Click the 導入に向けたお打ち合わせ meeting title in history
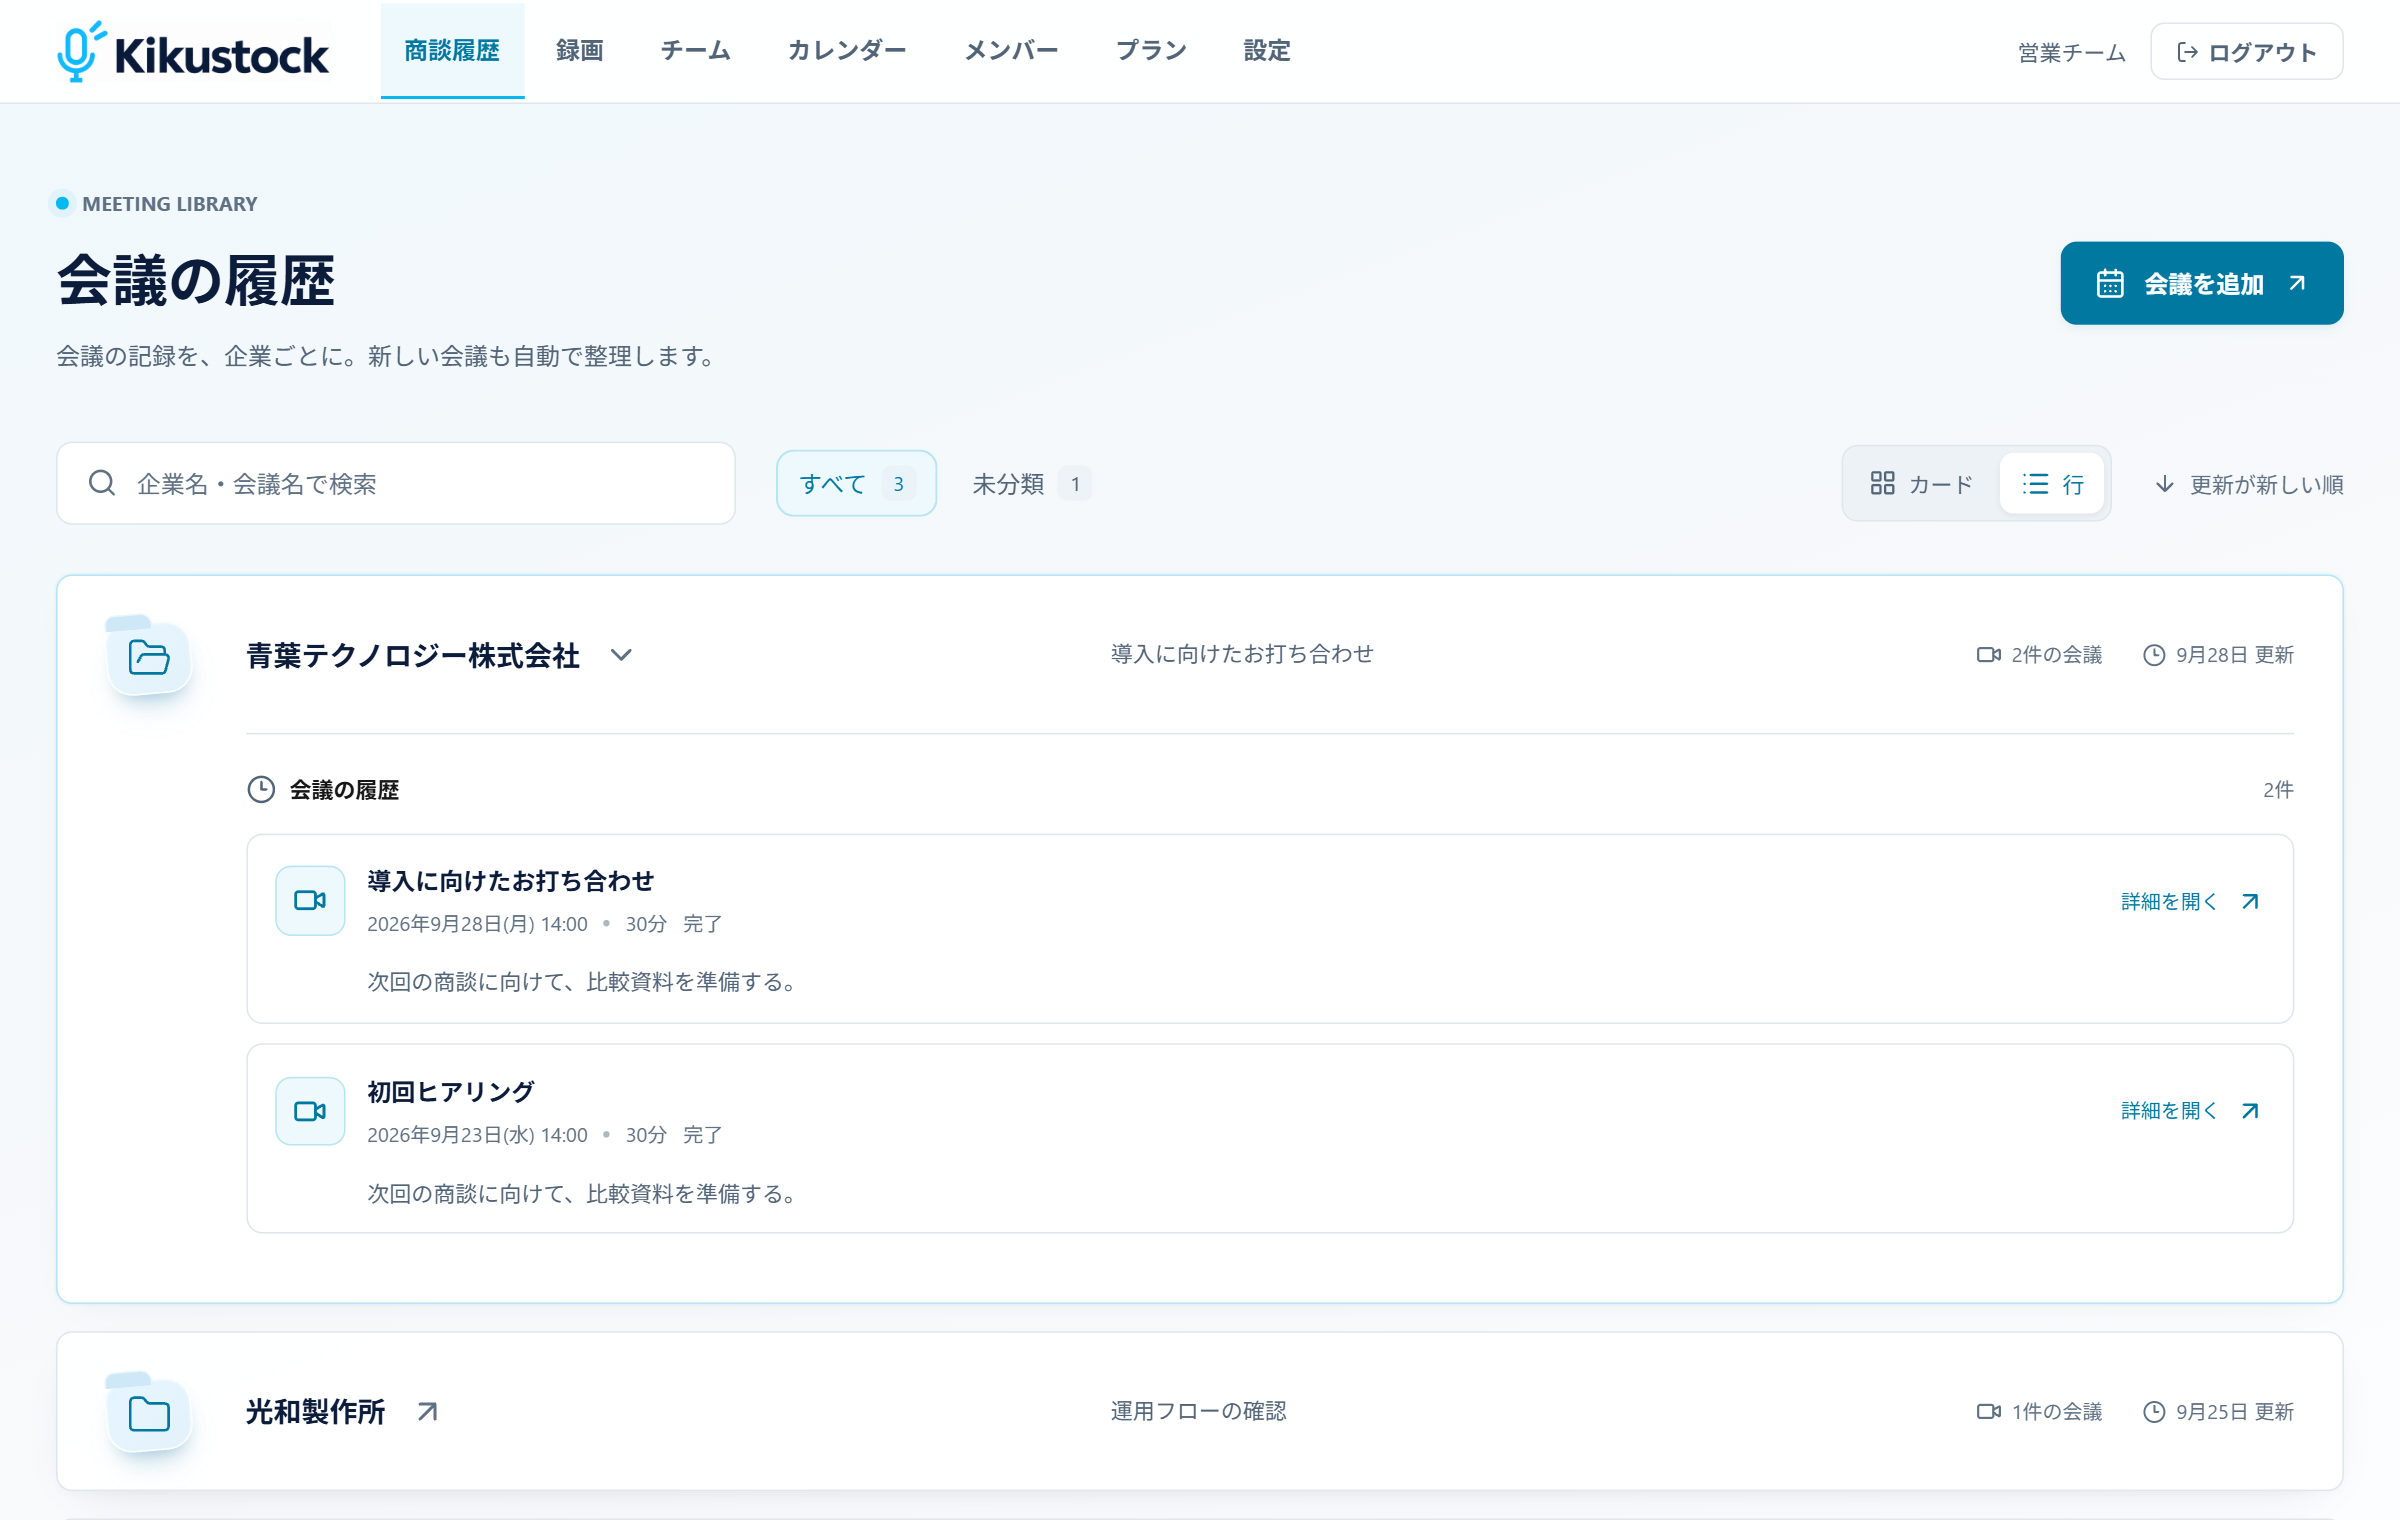 [x=510, y=880]
